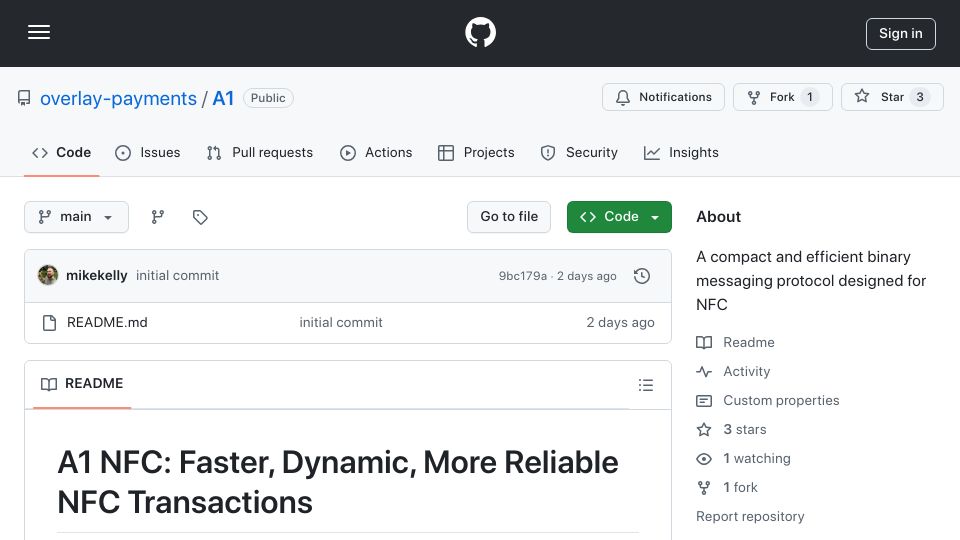Viewport: 960px width, 540px height.
Task: Click mikekelly avatar image
Action: pyautogui.click(x=48, y=276)
